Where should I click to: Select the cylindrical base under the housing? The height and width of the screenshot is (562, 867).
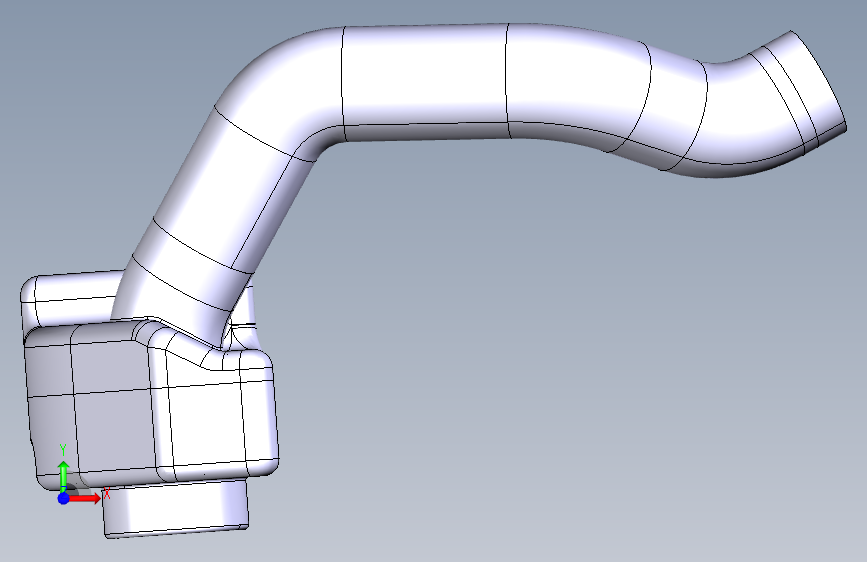pyautogui.click(x=176, y=508)
